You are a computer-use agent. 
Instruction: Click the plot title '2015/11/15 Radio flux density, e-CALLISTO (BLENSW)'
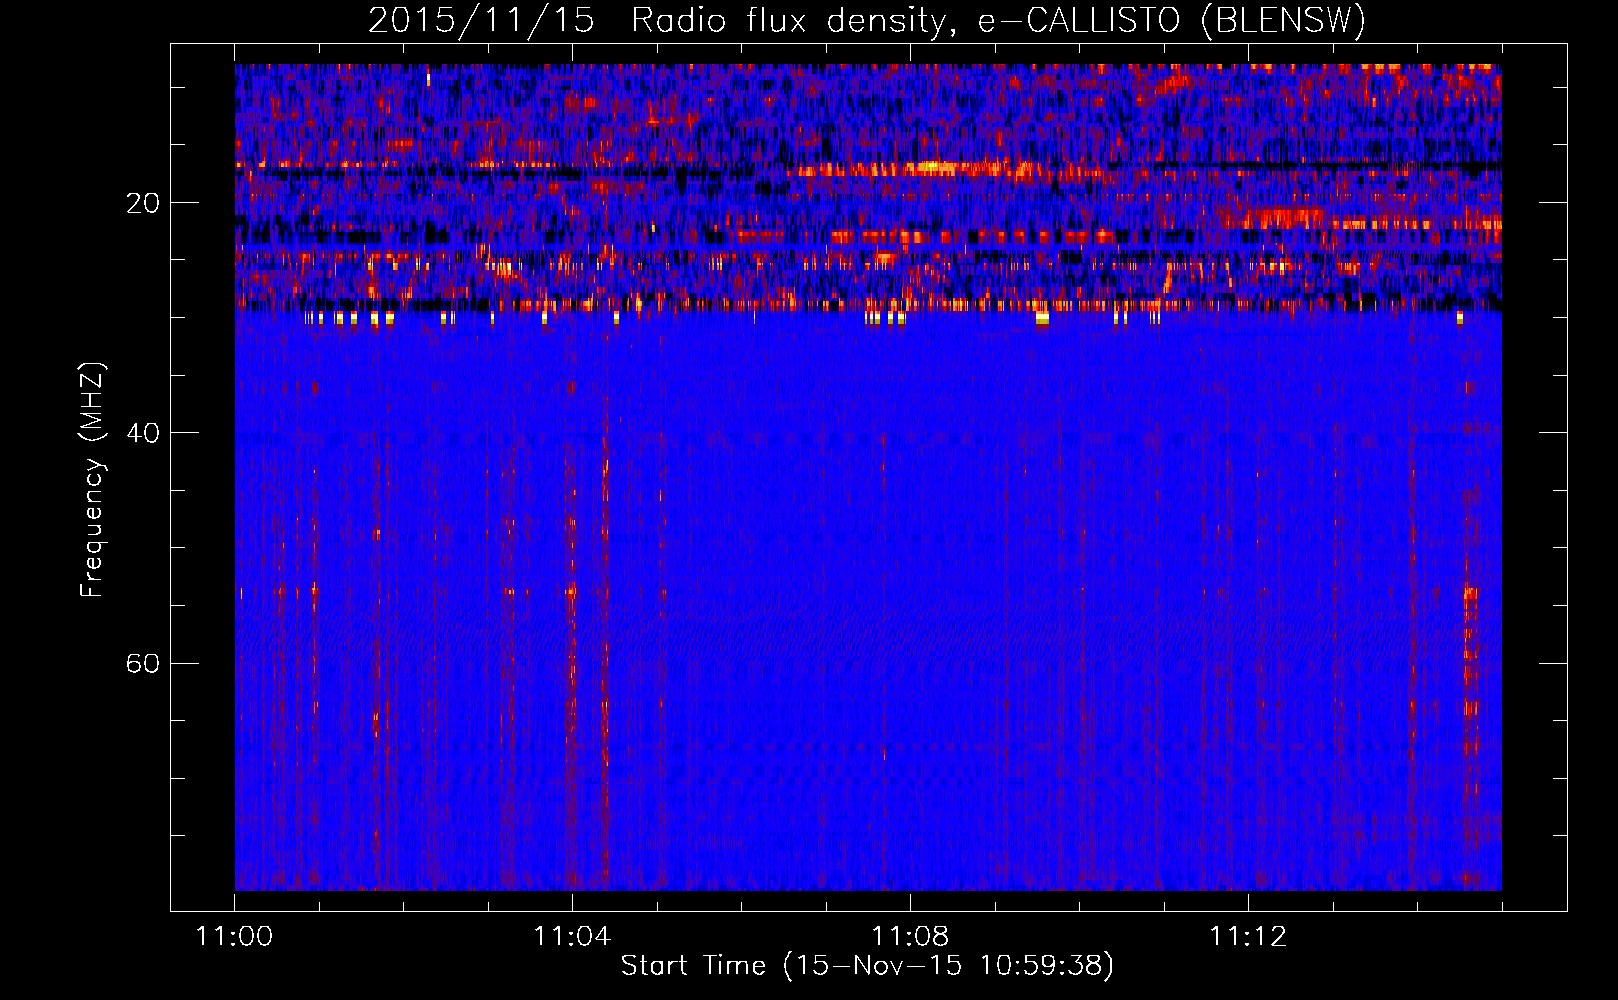[x=867, y=21]
